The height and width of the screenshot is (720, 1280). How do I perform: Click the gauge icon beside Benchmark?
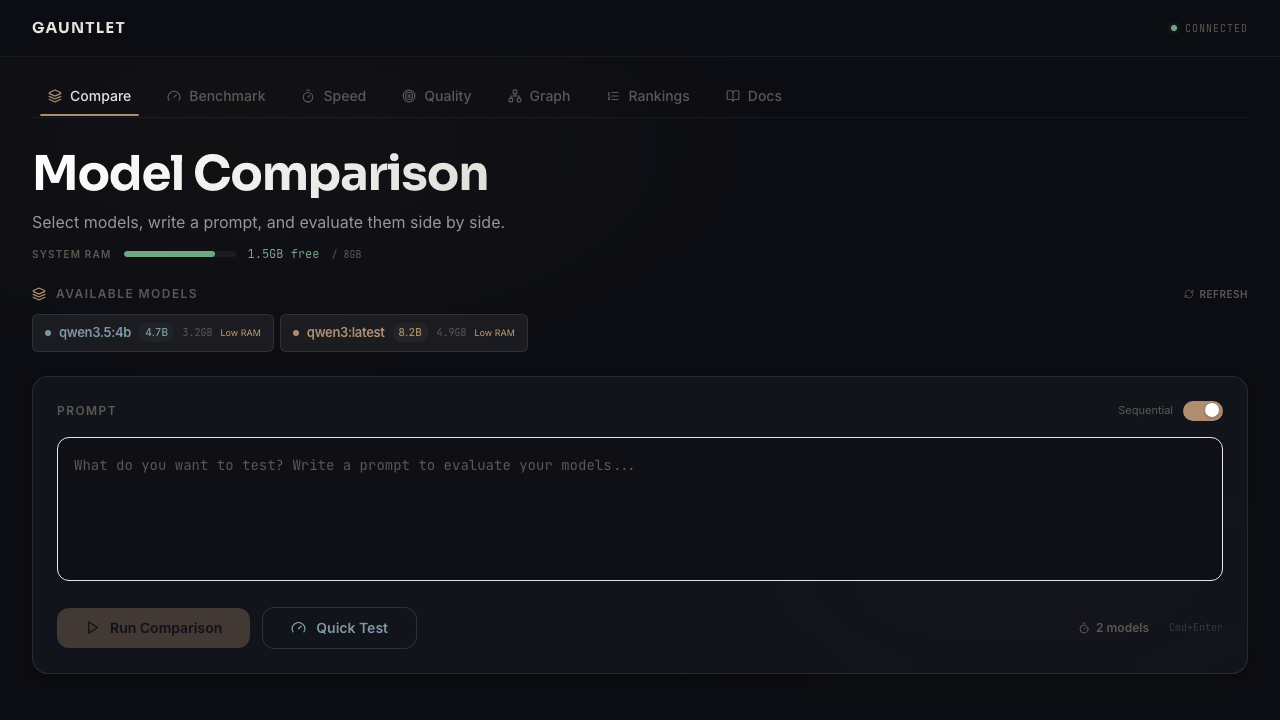[x=173, y=96]
